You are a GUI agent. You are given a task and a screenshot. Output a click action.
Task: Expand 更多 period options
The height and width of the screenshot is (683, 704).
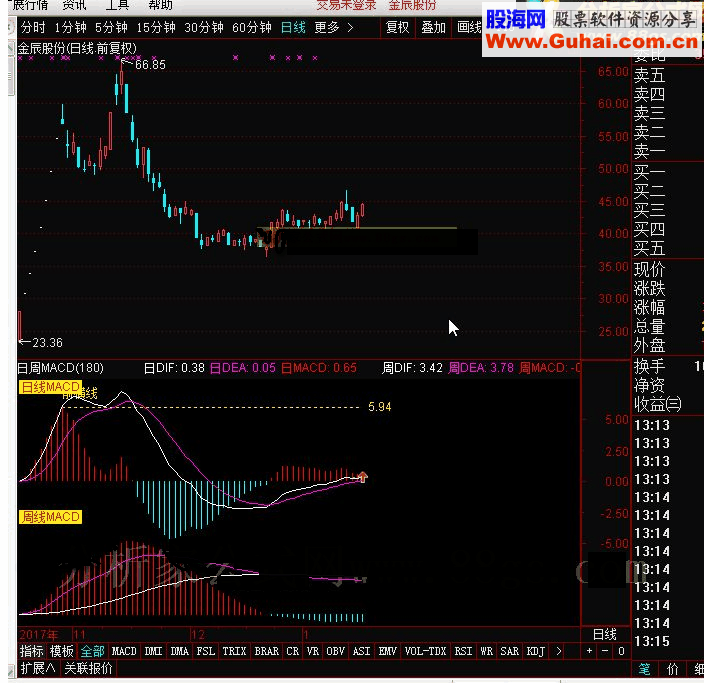click(x=334, y=27)
